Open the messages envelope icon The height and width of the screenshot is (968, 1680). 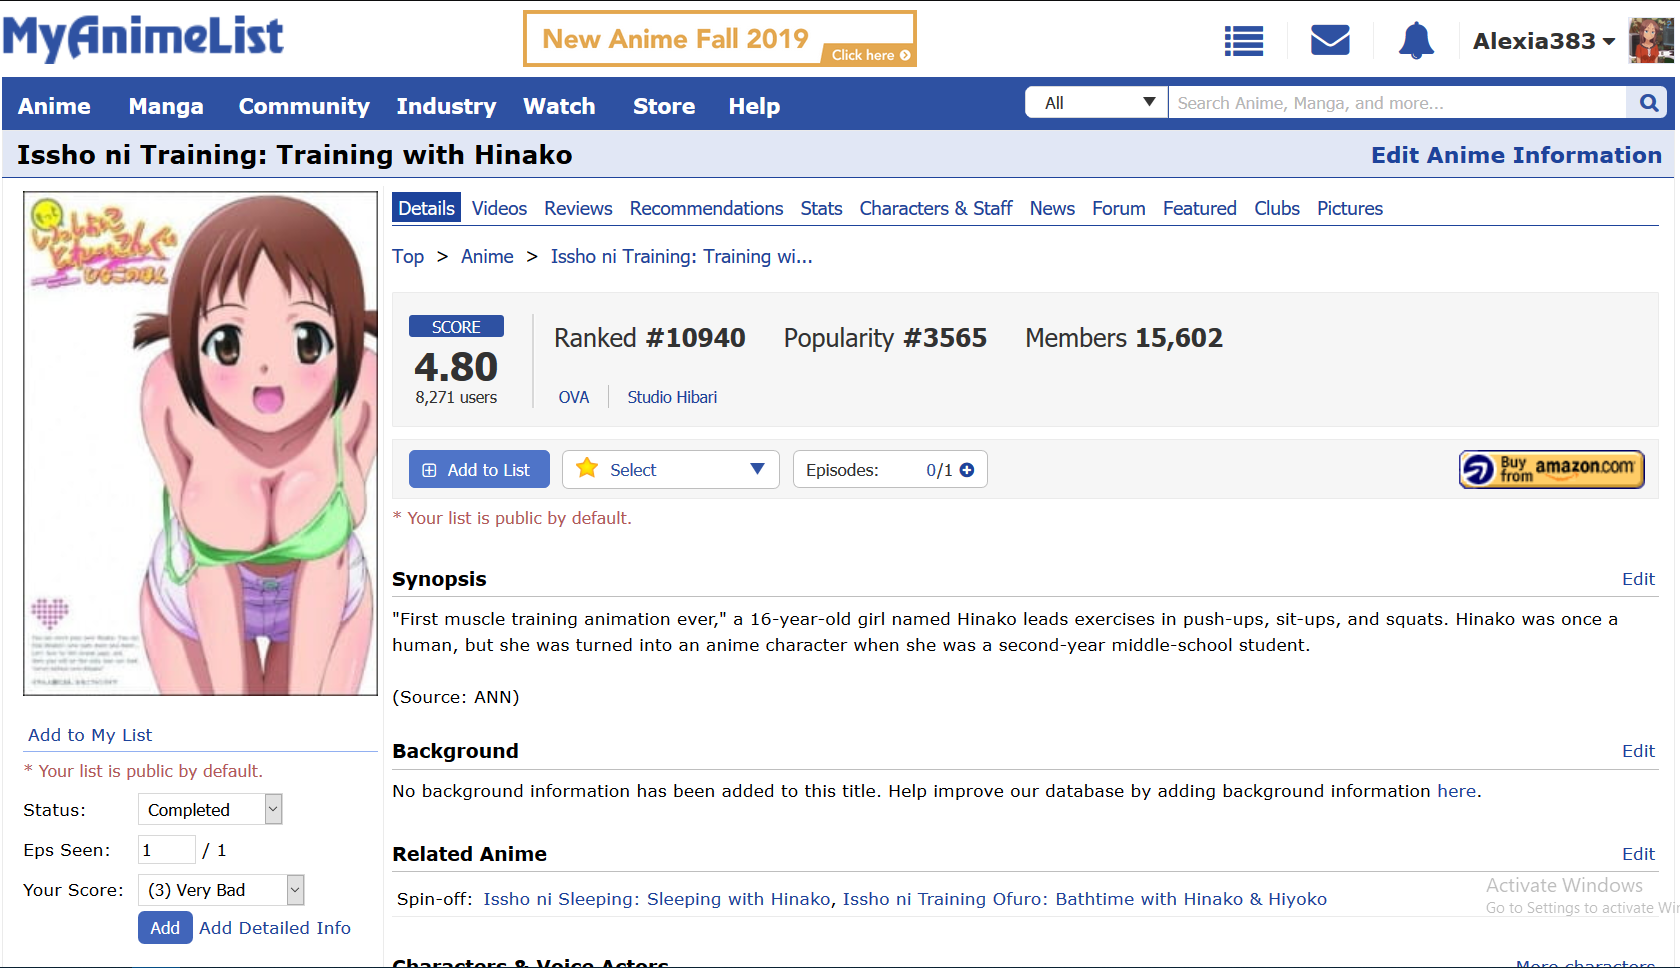[x=1330, y=41]
